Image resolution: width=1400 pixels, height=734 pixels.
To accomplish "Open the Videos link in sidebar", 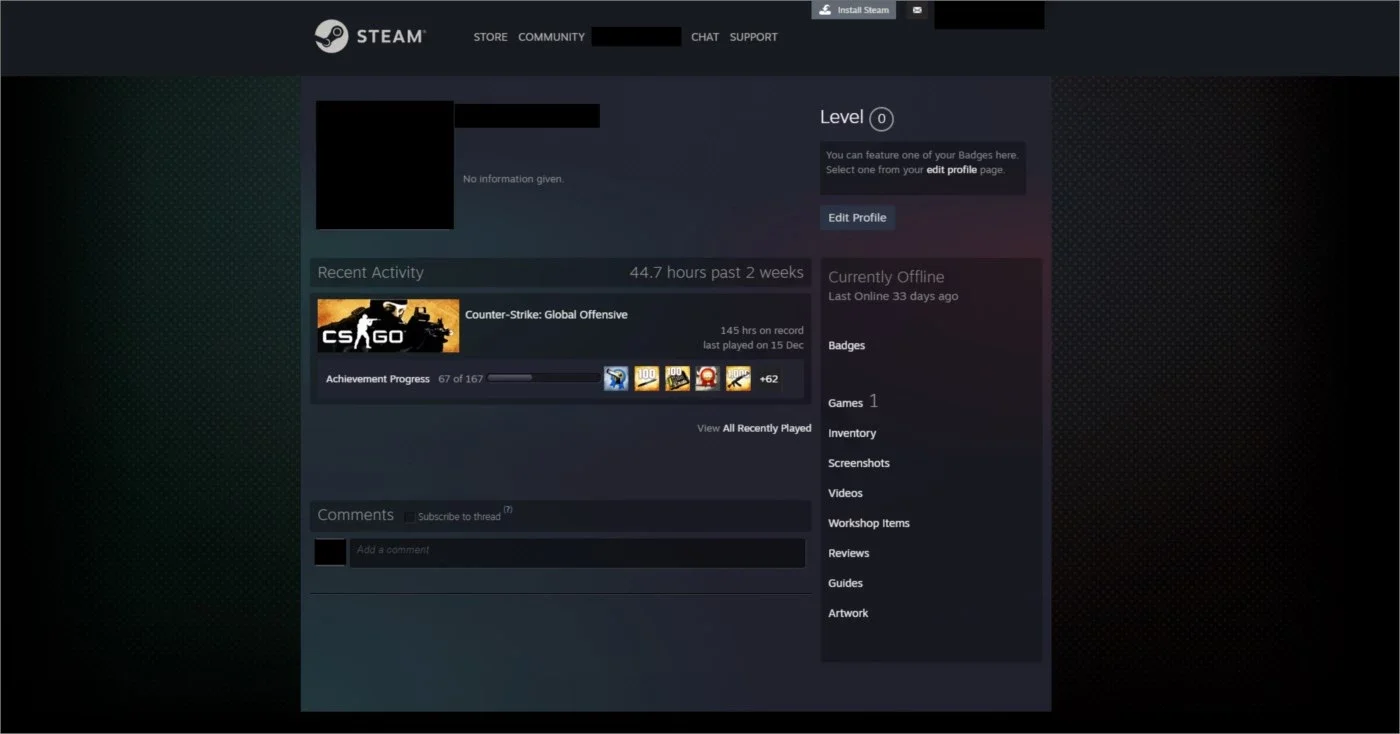I will click(x=845, y=493).
